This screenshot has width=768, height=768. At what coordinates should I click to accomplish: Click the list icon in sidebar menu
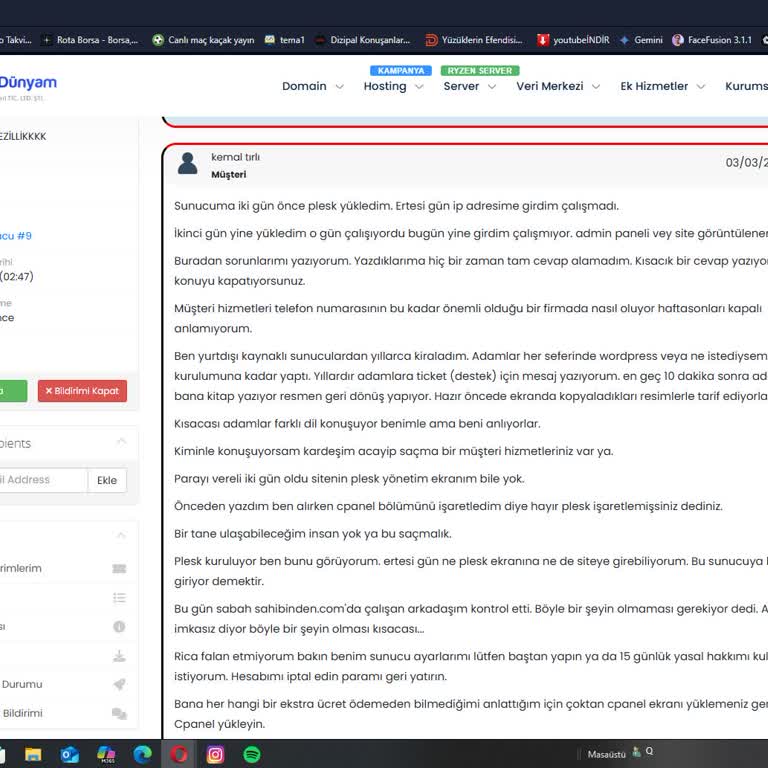[119, 598]
